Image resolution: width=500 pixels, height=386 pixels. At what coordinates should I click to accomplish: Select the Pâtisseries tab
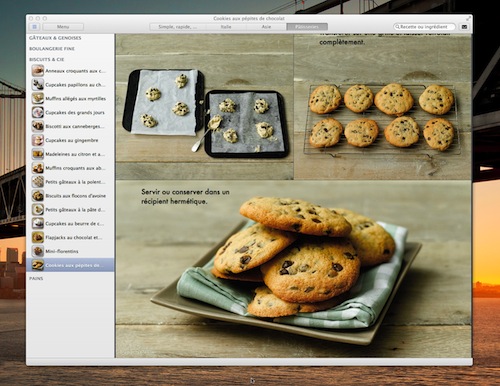pos(307,27)
